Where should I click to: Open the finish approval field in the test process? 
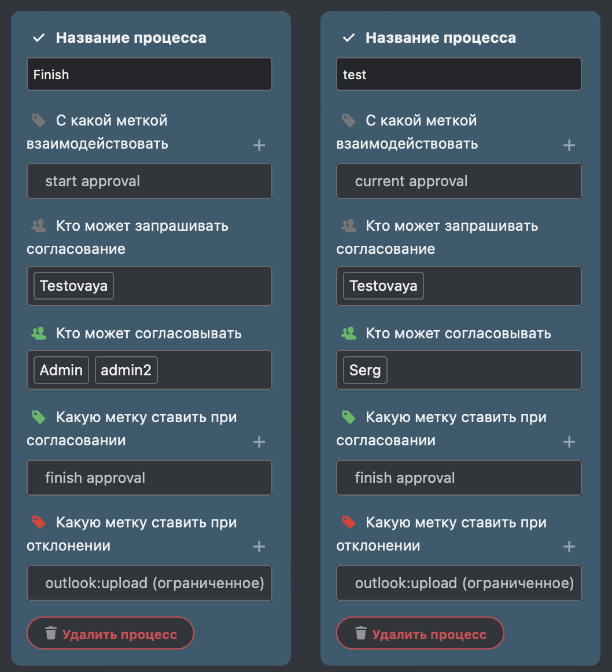[x=459, y=478]
